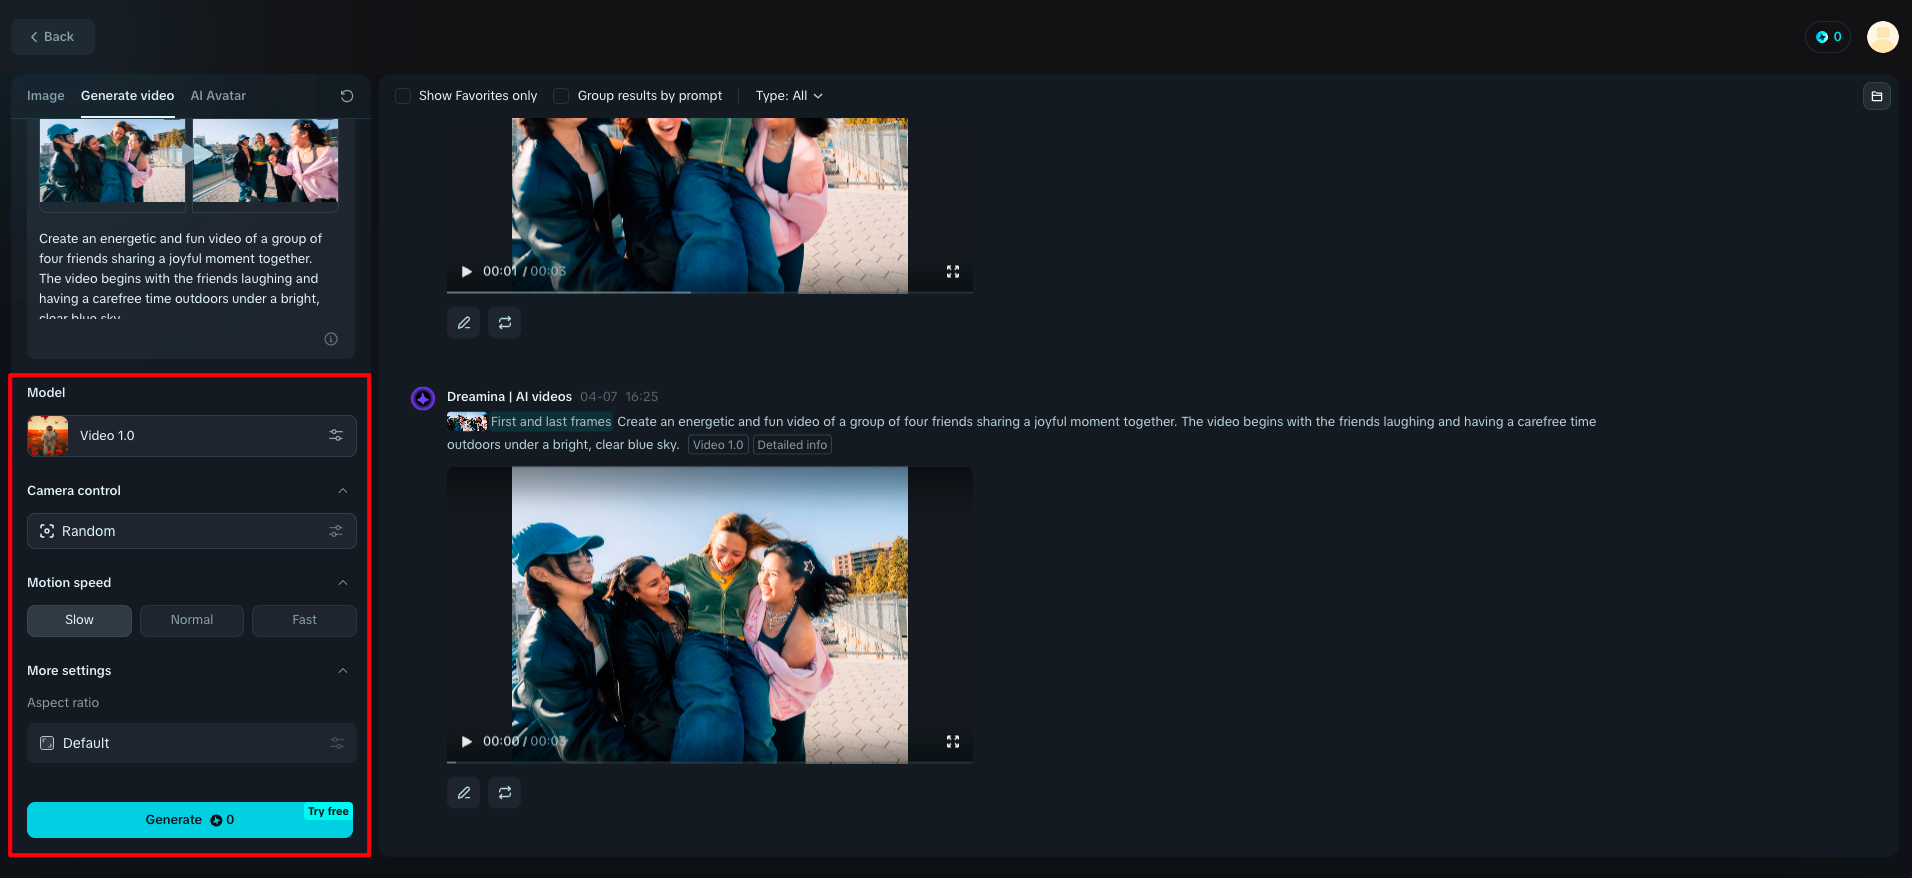
Task: Collapse the Motion speed section
Action: click(343, 583)
